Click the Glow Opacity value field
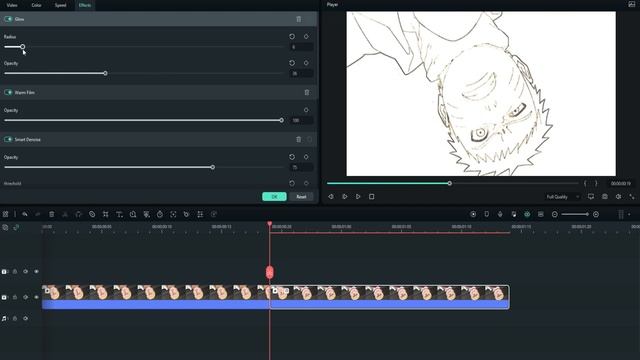The height and width of the screenshot is (360, 640). 301,74
